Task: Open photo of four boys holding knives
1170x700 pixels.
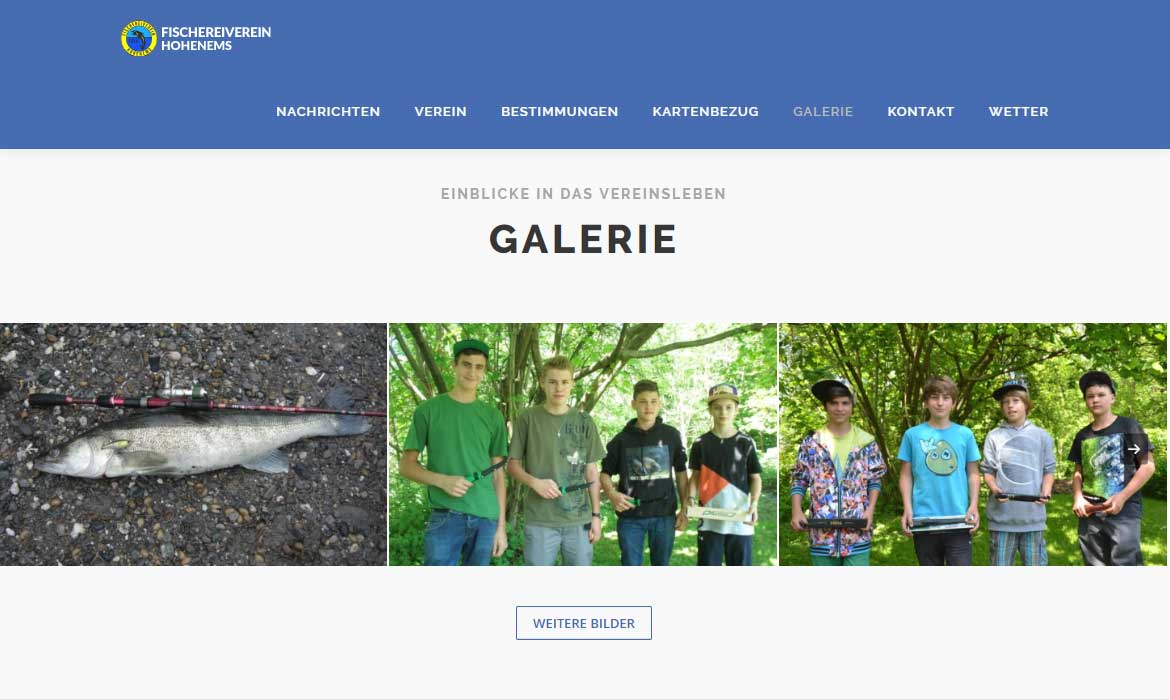Action: 583,444
